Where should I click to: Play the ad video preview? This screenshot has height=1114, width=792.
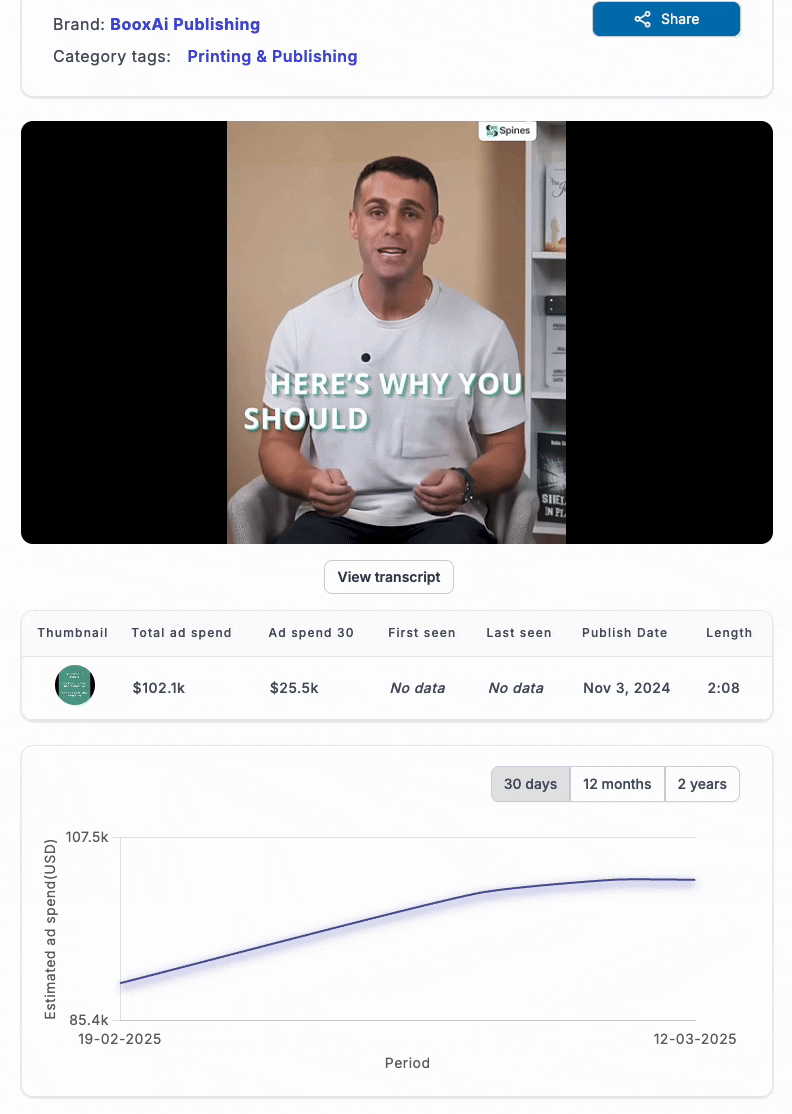(396, 332)
